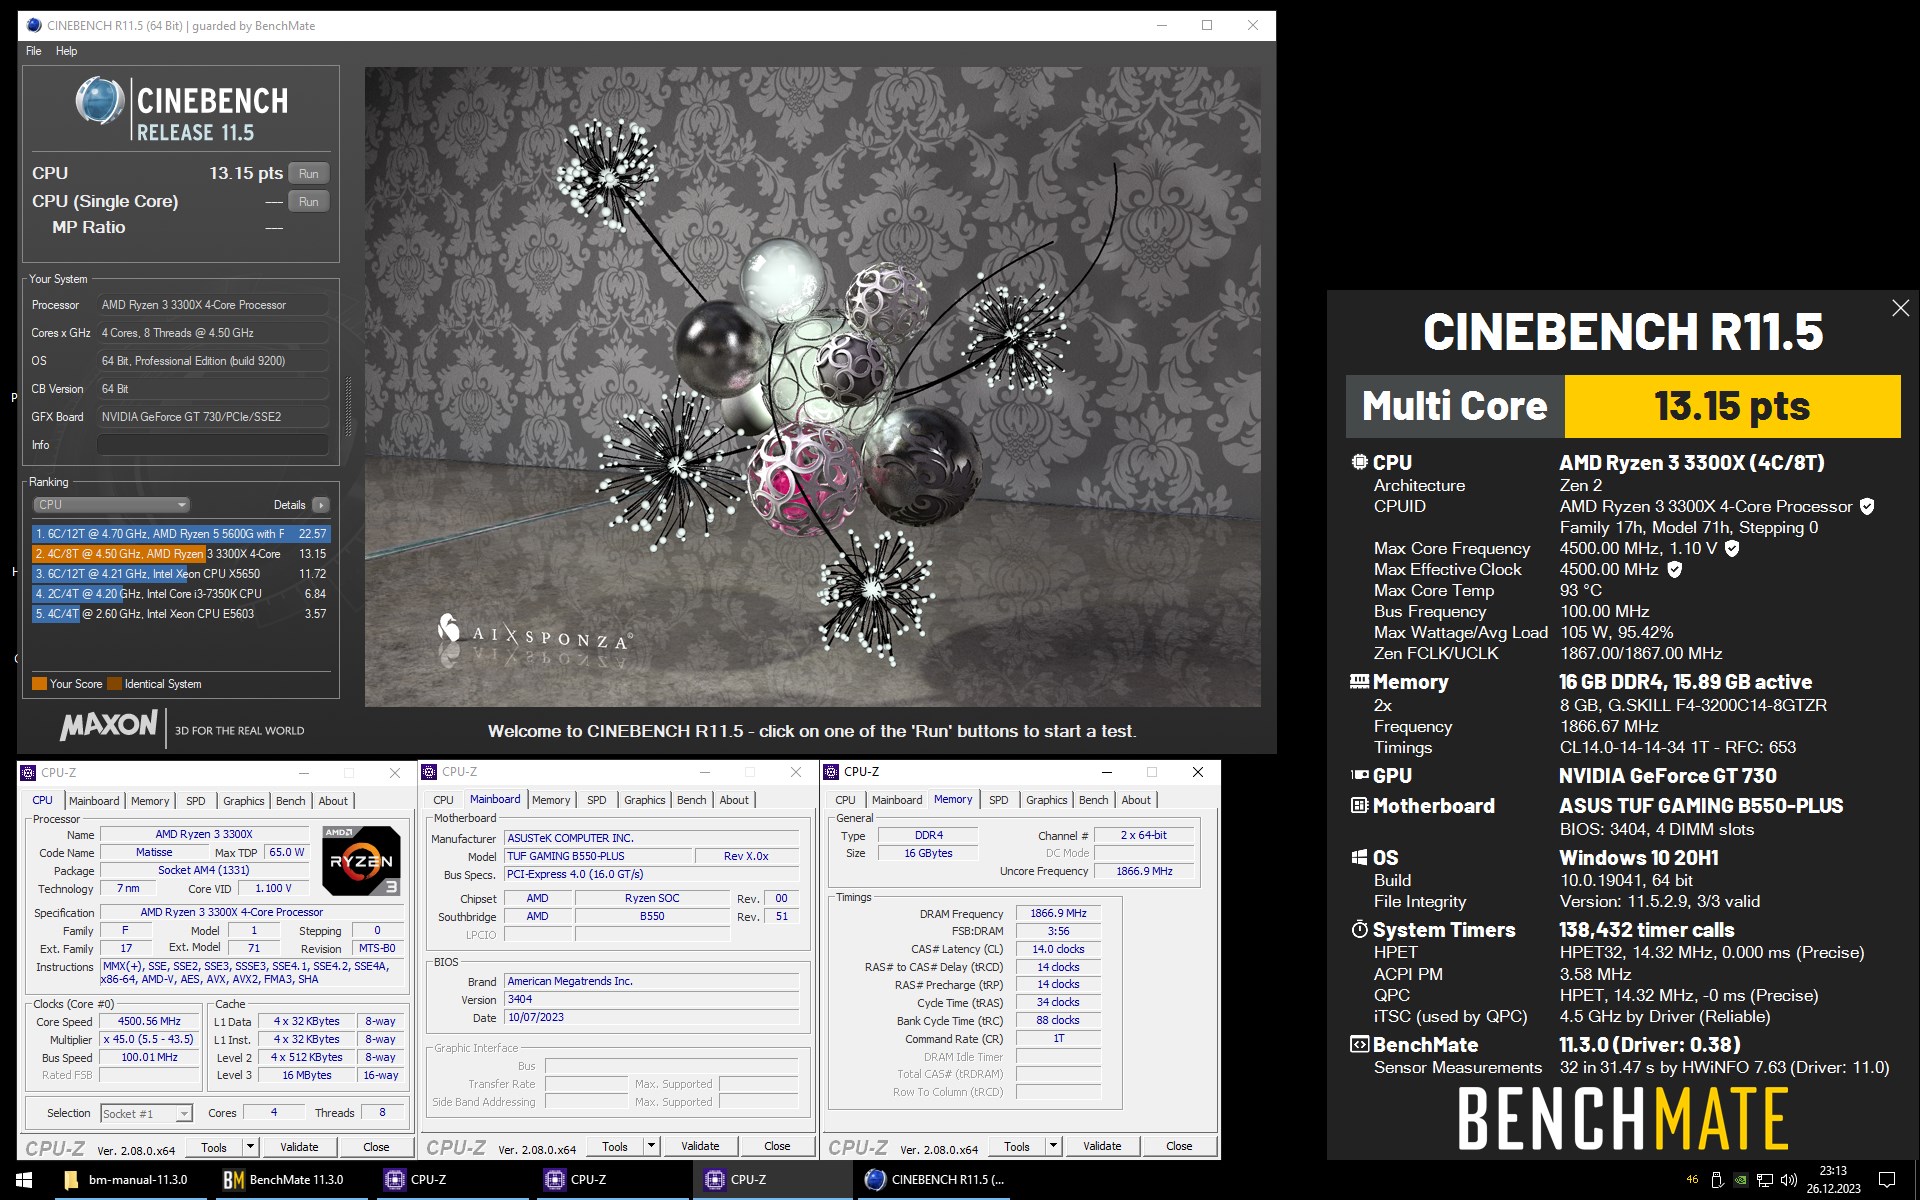Expand Tools dropdown arrow in right CPU-Z window
This screenshot has width=1920, height=1200.
1053,1146
